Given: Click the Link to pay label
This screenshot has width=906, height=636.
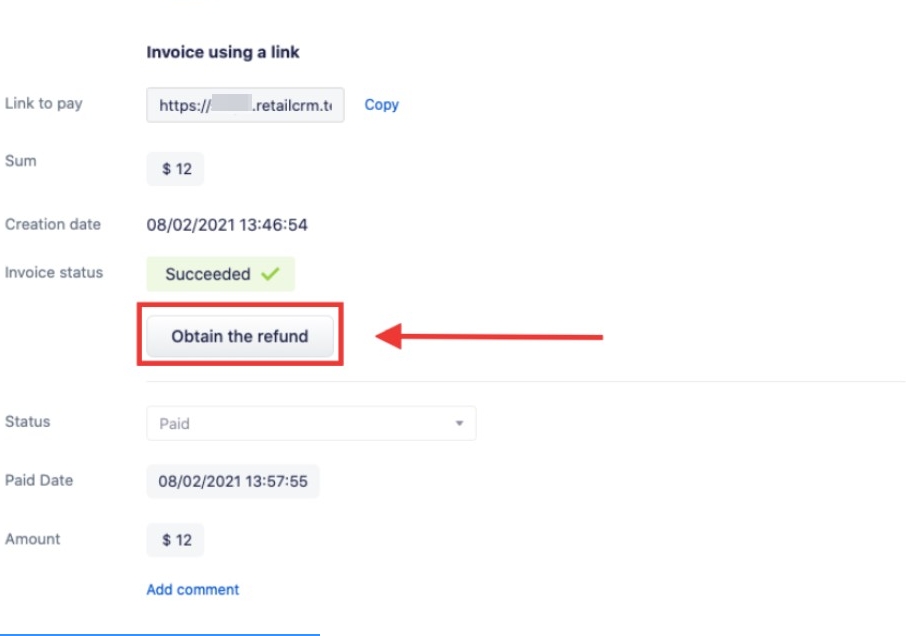Looking at the screenshot, I should point(44,103).
